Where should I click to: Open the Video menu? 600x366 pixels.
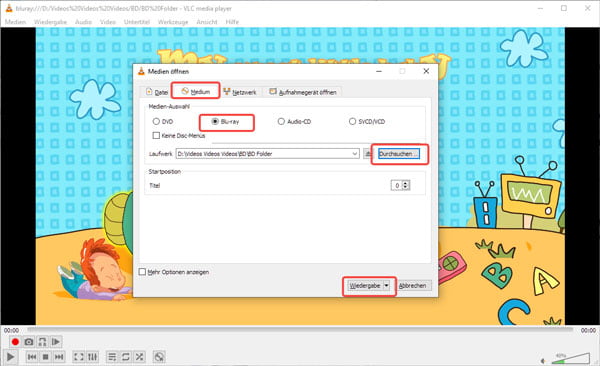[108, 22]
